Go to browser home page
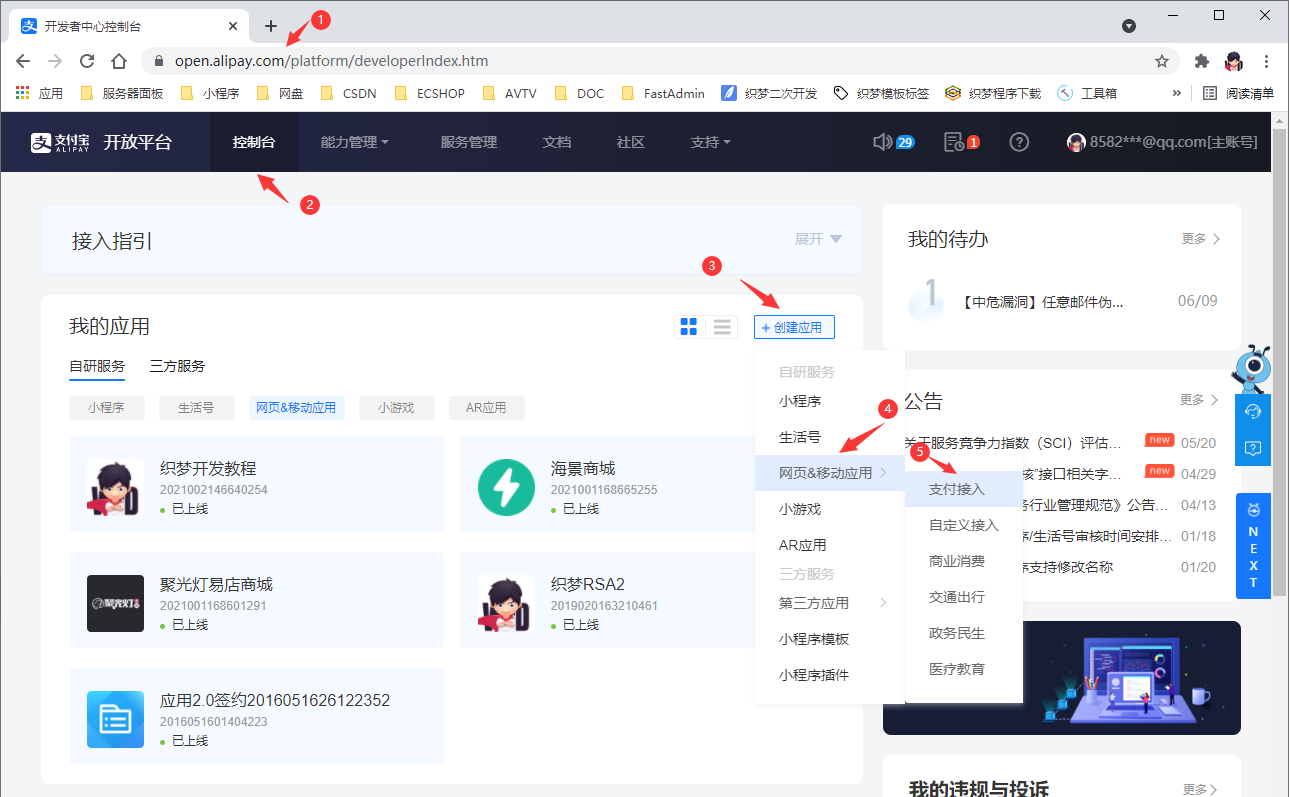The width and height of the screenshot is (1290, 797). click(119, 61)
